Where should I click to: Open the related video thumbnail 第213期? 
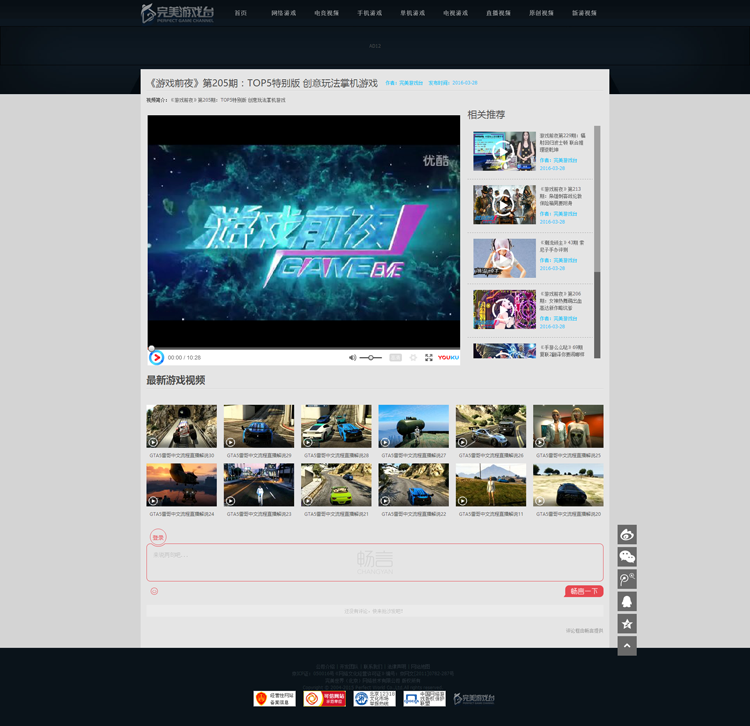pyautogui.click(x=505, y=205)
